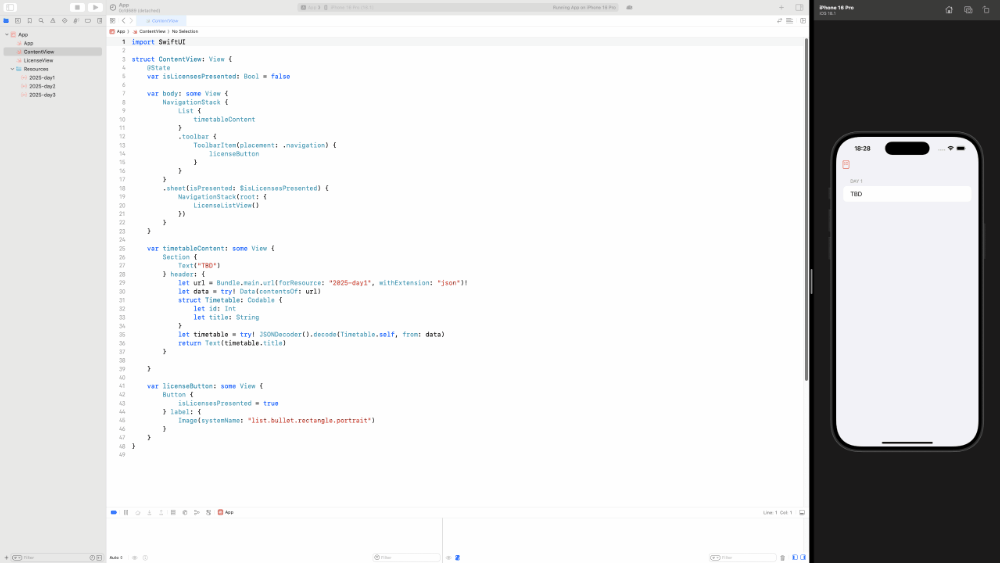Click the Run (play) button
Screen dimensions: 1000x563
click(95, 8)
